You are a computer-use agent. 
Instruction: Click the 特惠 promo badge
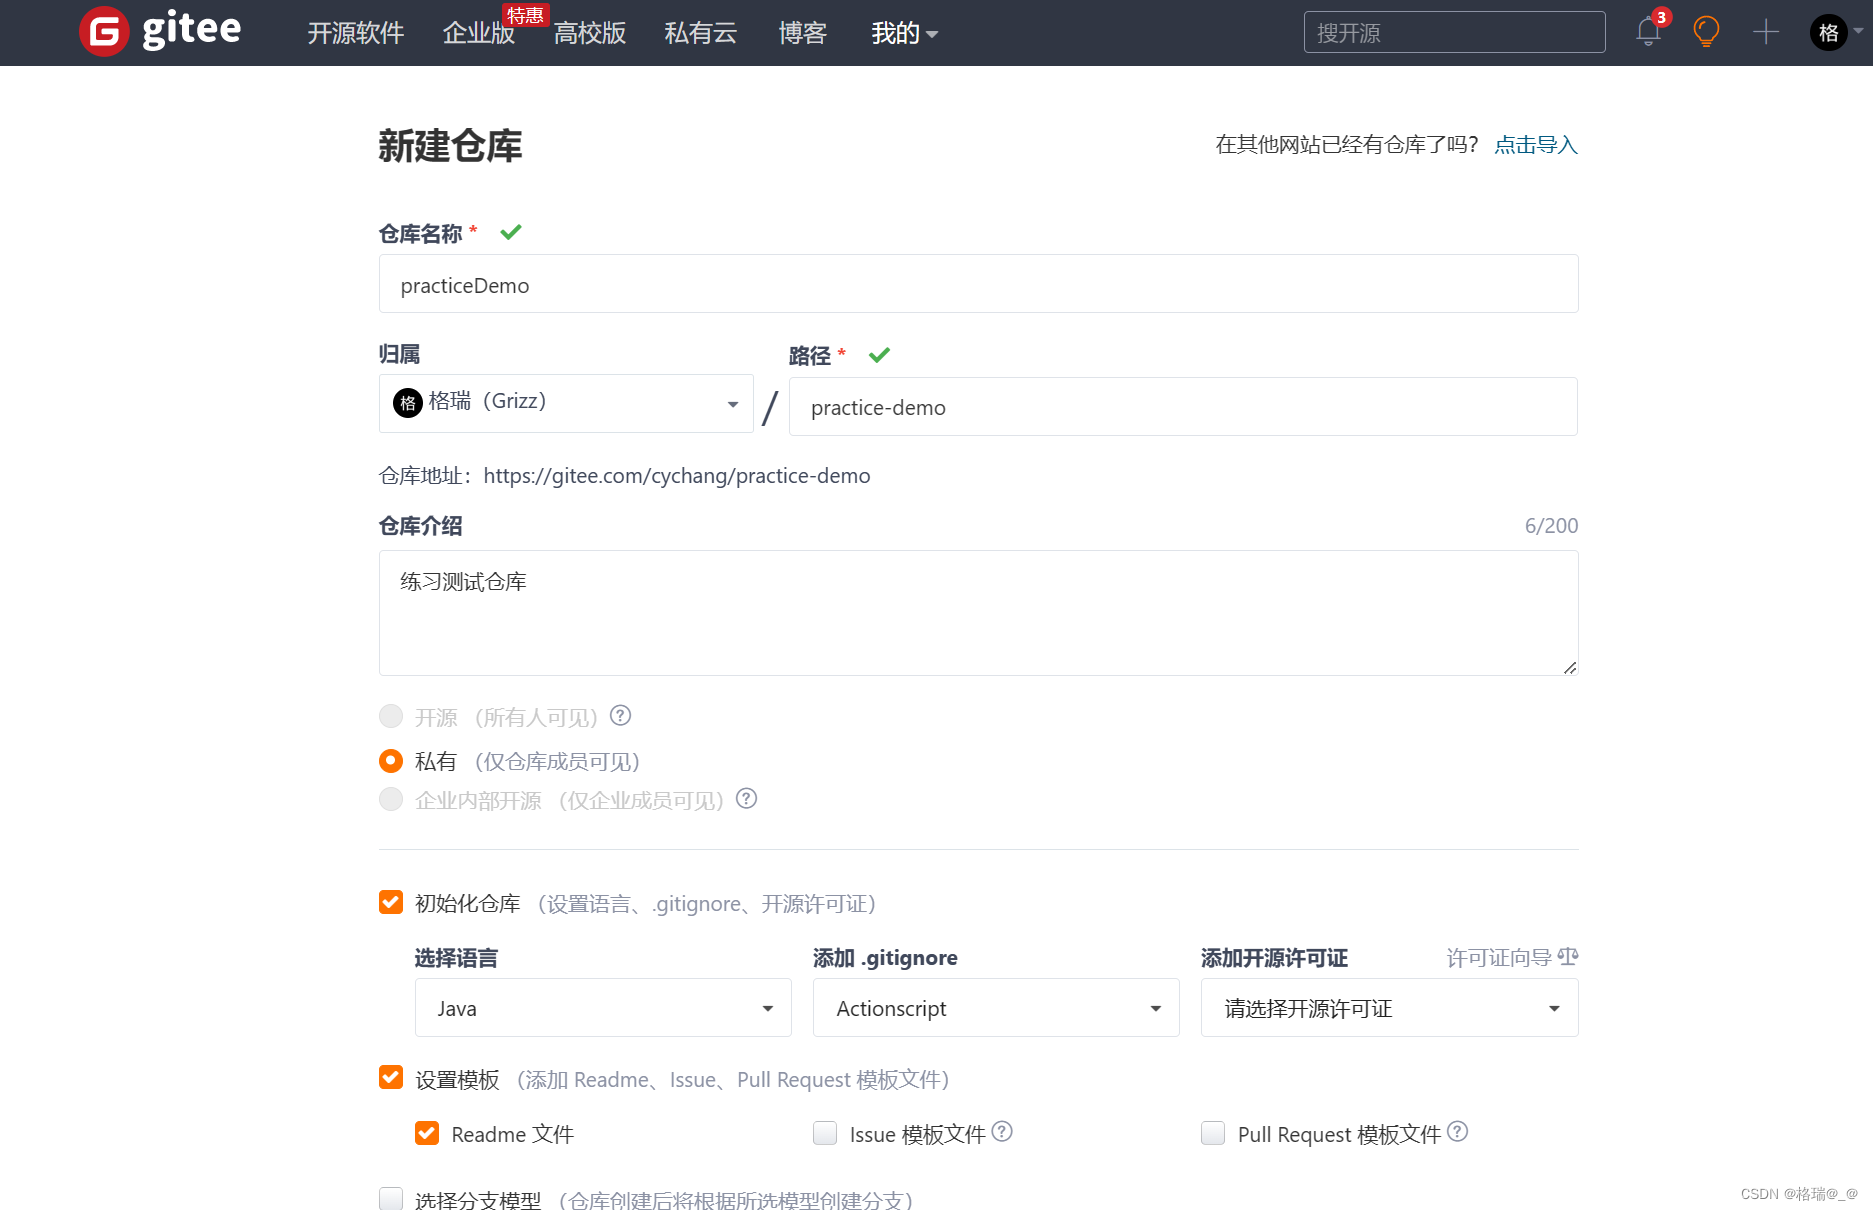pos(525,15)
